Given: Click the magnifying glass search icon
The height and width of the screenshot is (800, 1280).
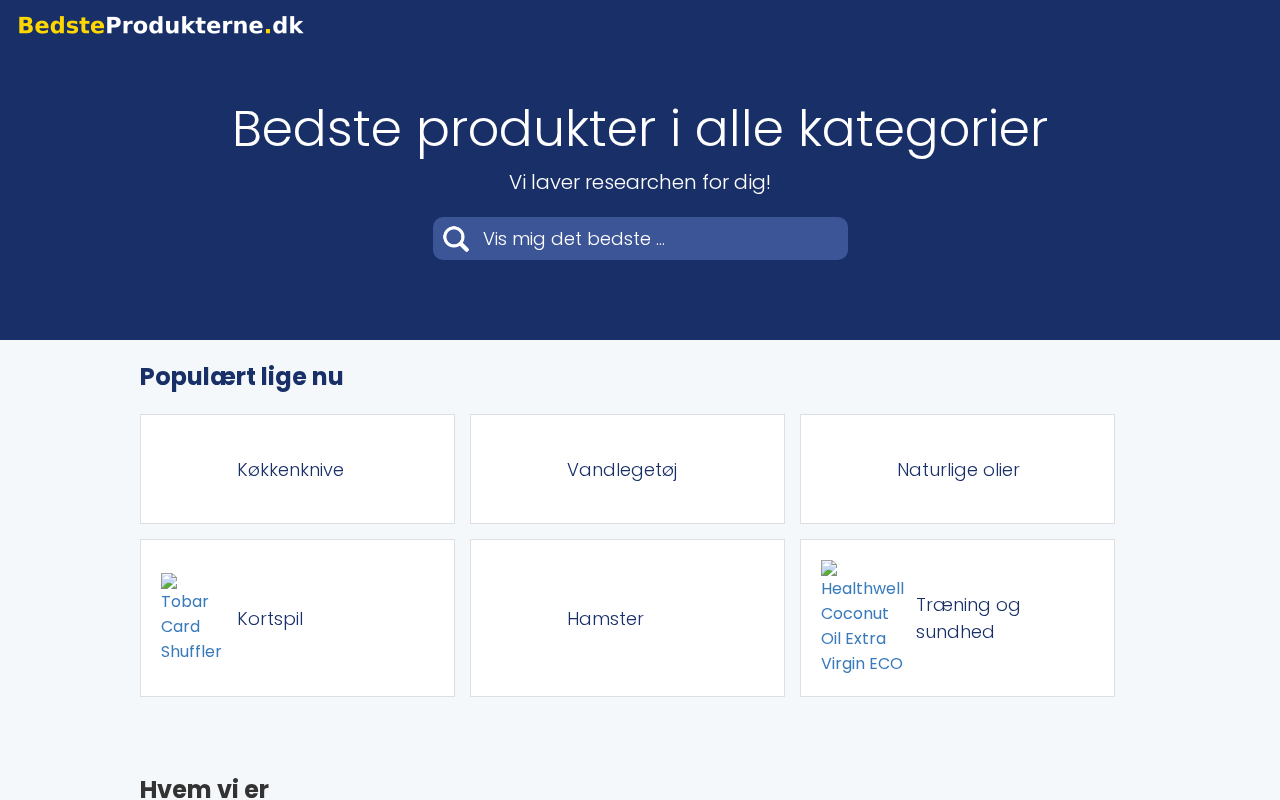Looking at the screenshot, I should click(455, 238).
